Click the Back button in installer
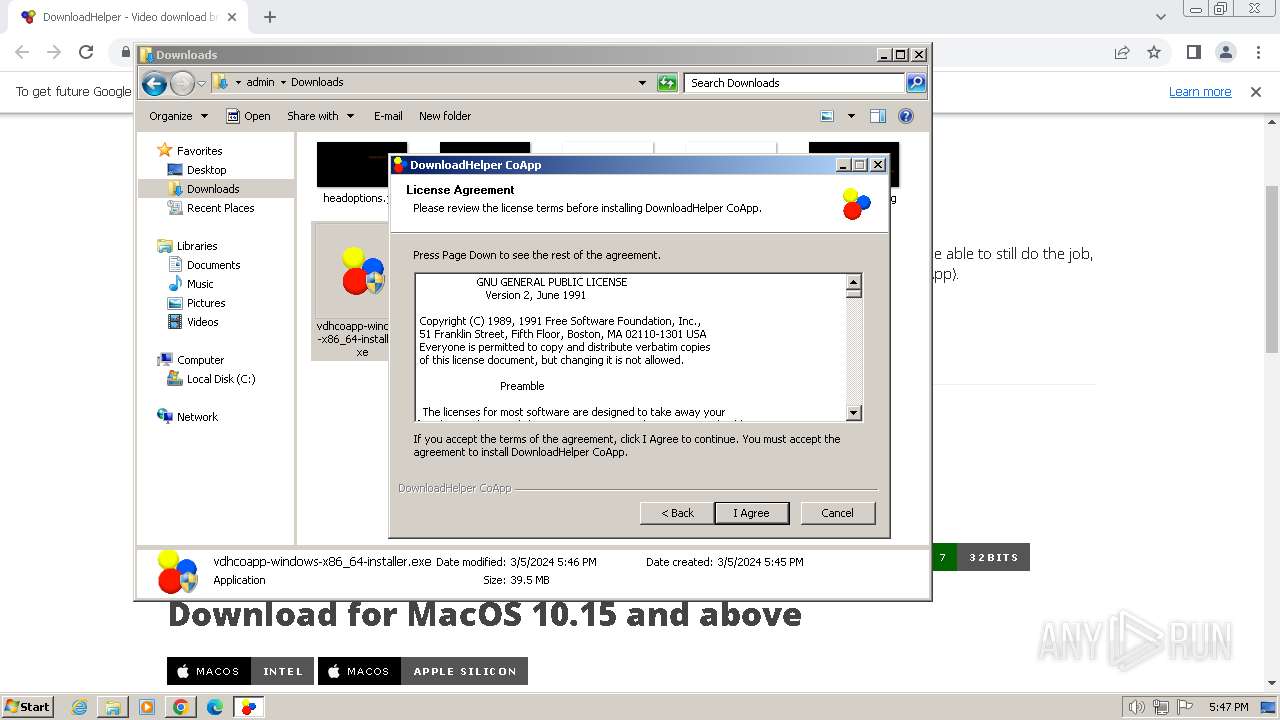This screenshot has height=720, width=1280. 677,513
